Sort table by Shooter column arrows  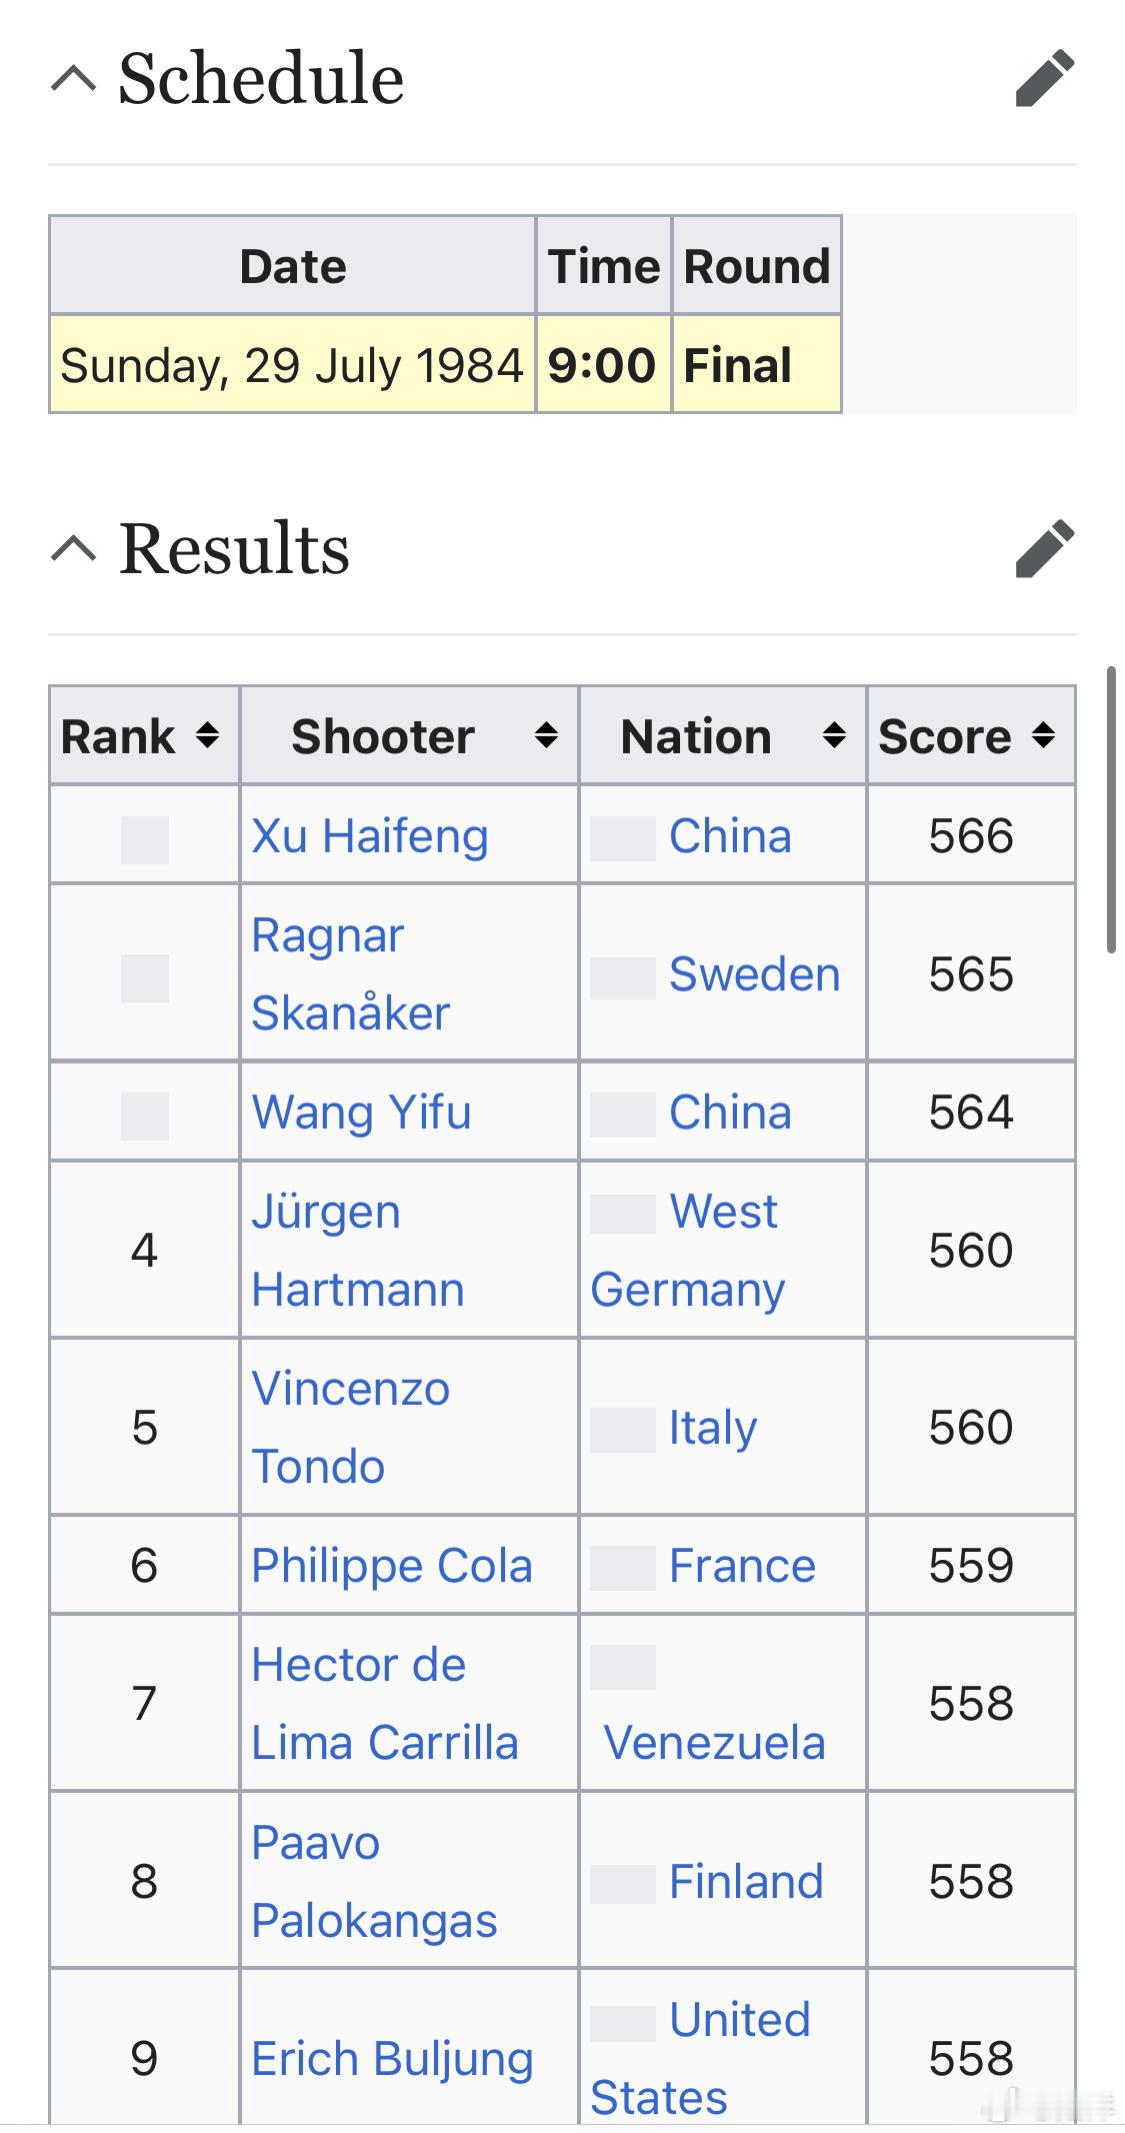[x=546, y=736]
